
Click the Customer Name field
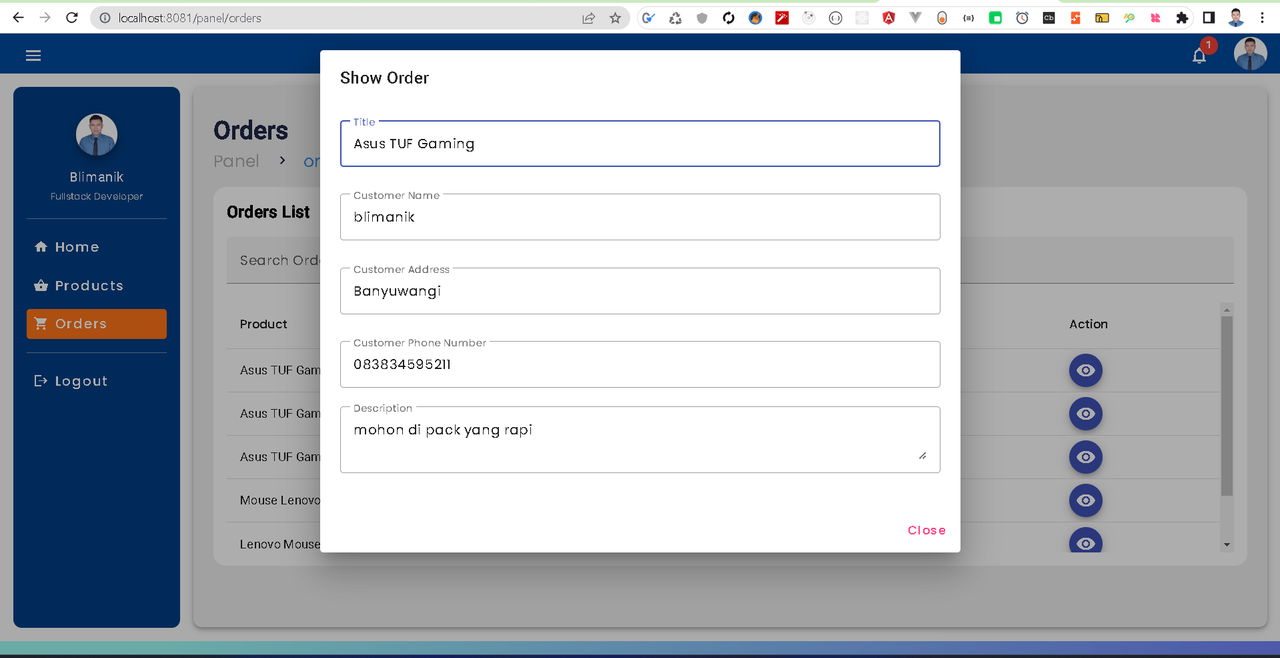pyautogui.click(x=640, y=217)
